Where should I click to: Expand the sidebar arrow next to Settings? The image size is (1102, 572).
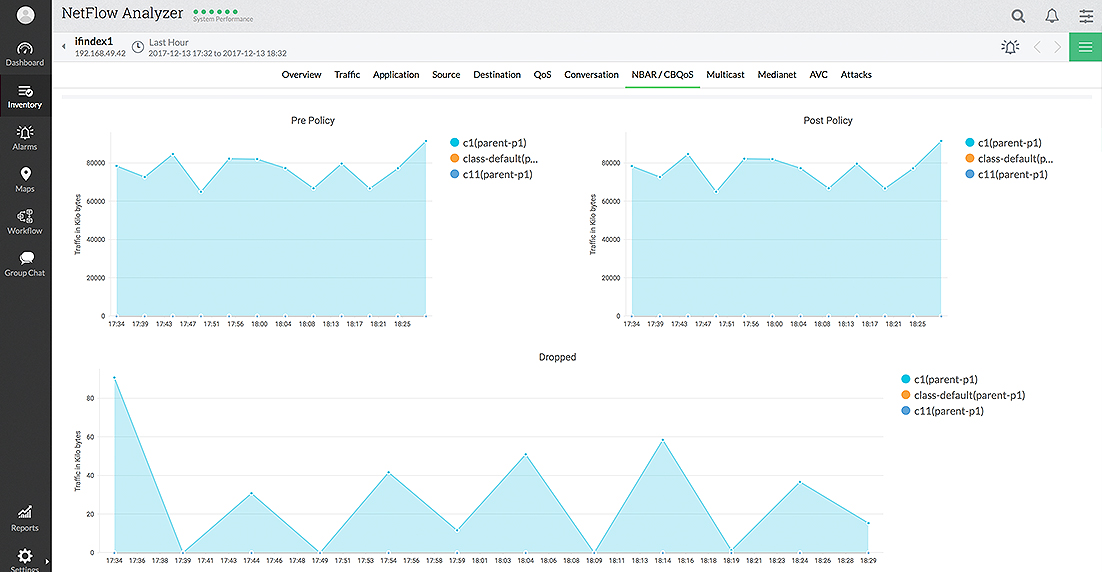(x=47, y=561)
